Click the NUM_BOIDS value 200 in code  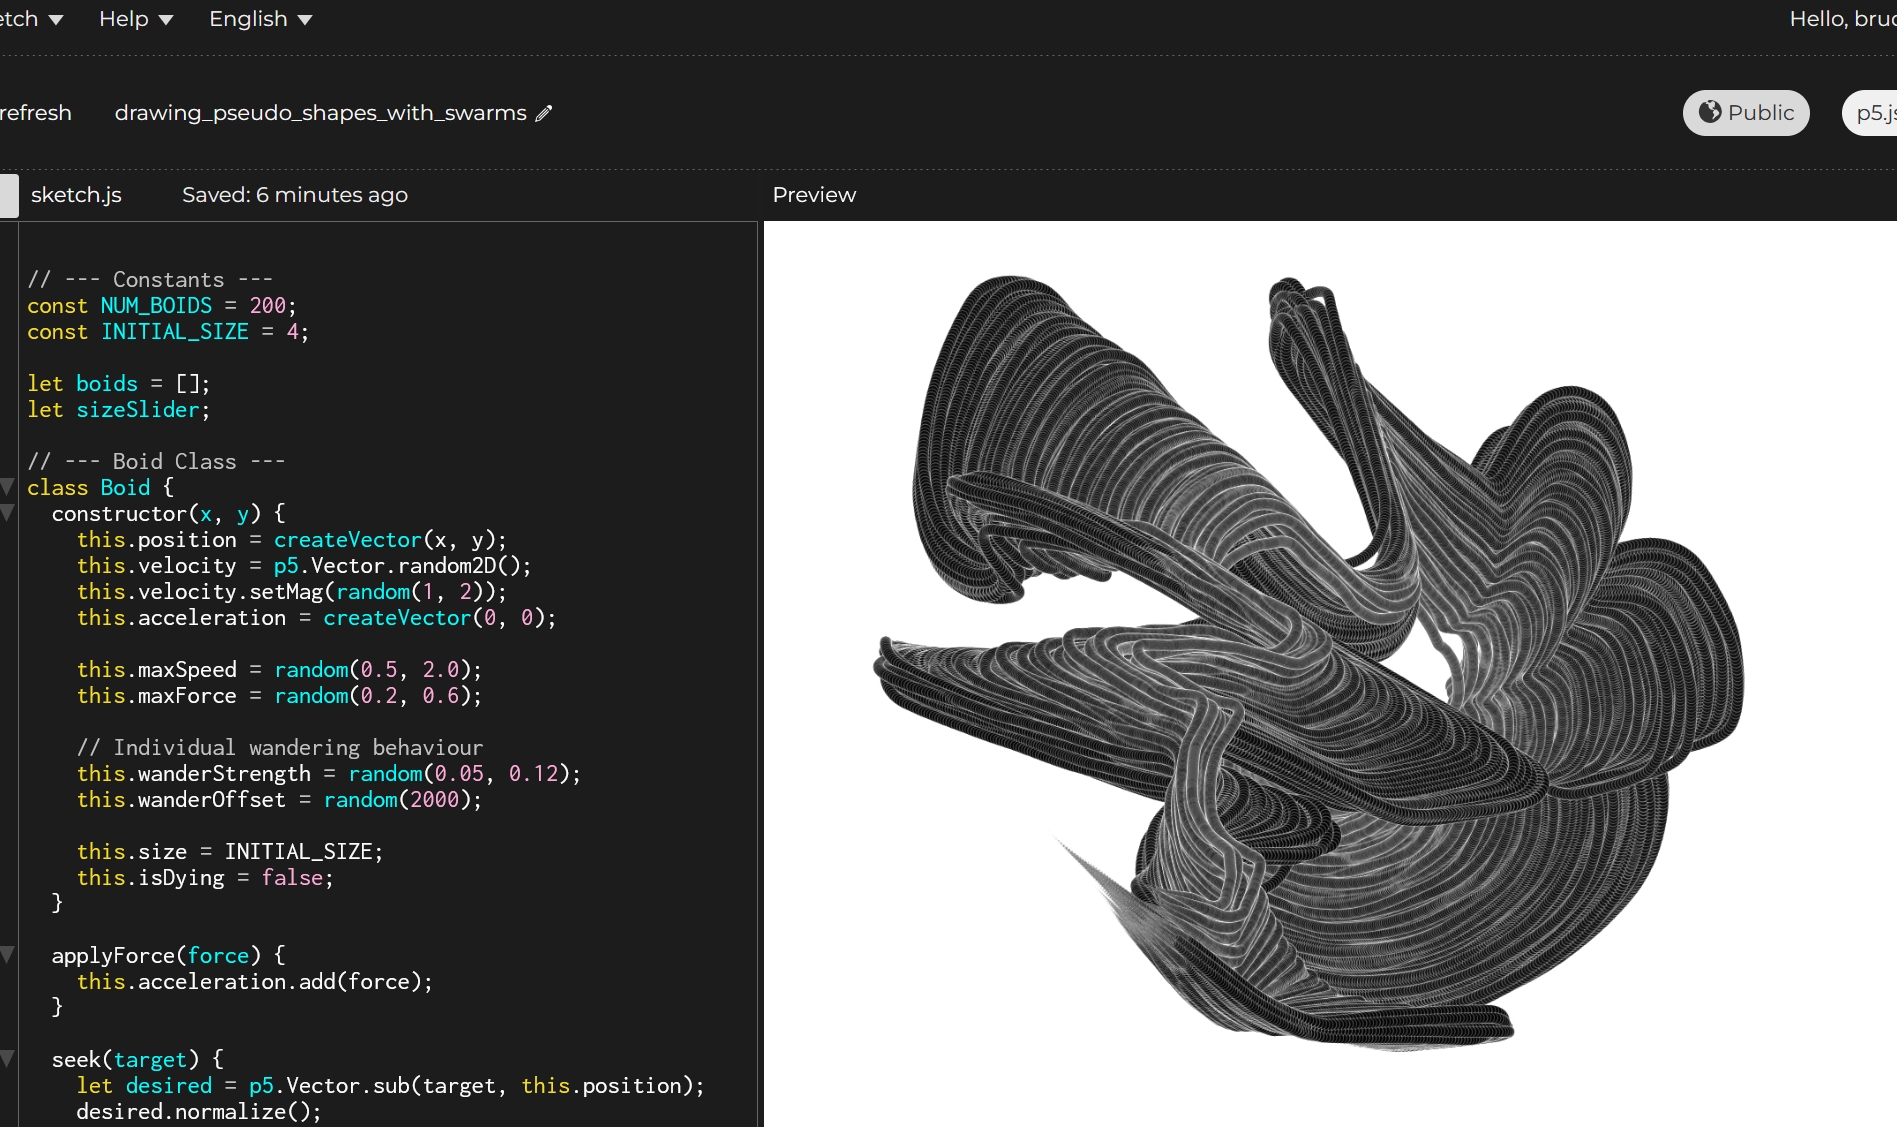pyautogui.click(x=267, y=305)
